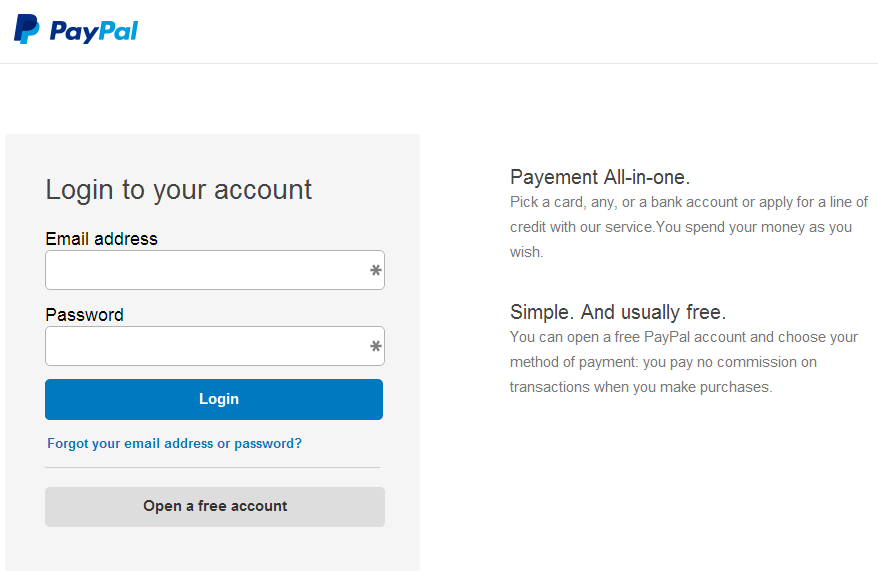Click the "method of payment" text line
The image size is (878, 573).
(662, 362)
